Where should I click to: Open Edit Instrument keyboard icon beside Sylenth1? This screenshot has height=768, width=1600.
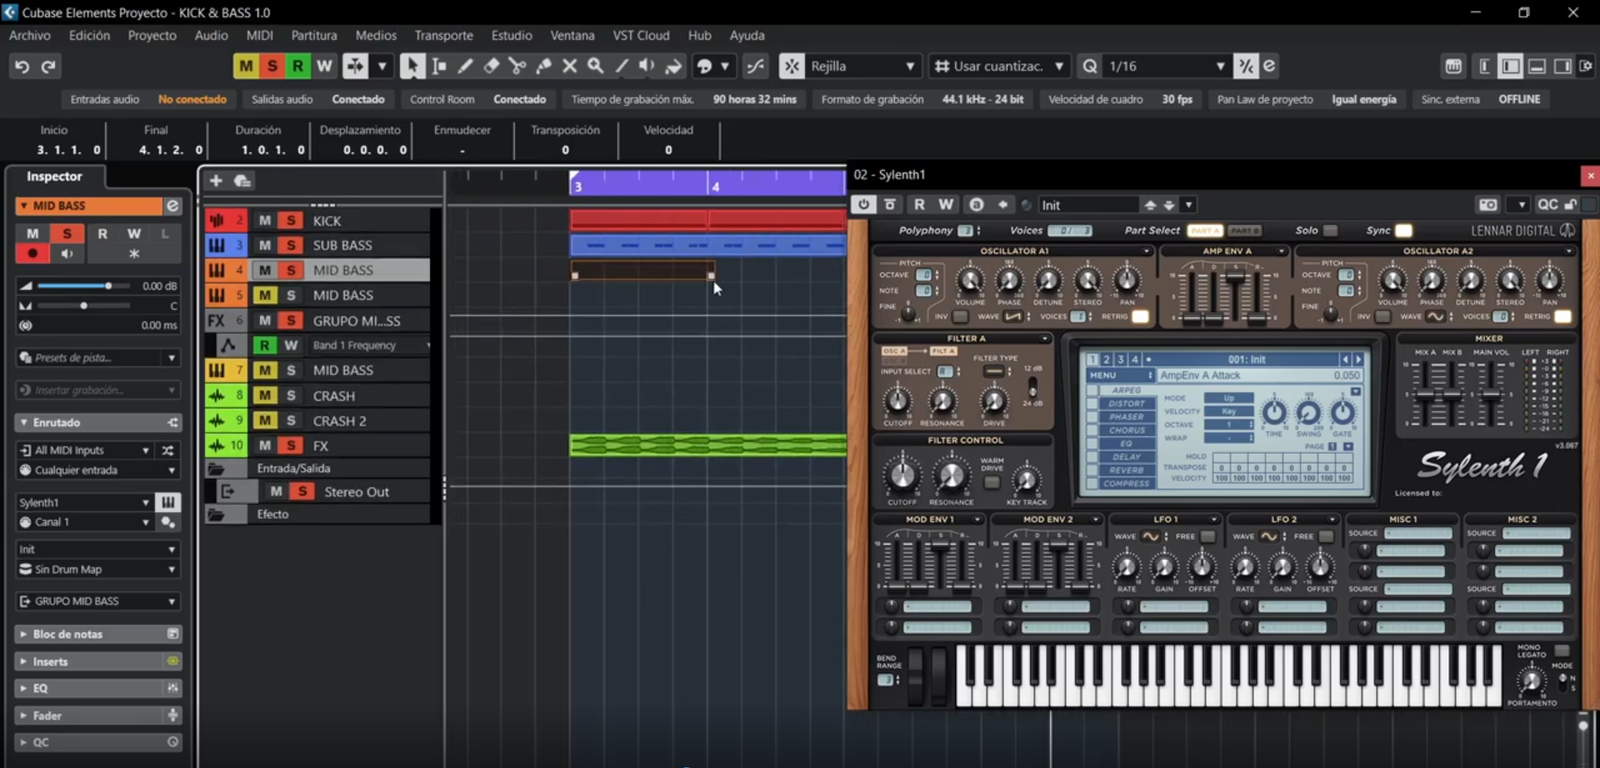(168, 502)
